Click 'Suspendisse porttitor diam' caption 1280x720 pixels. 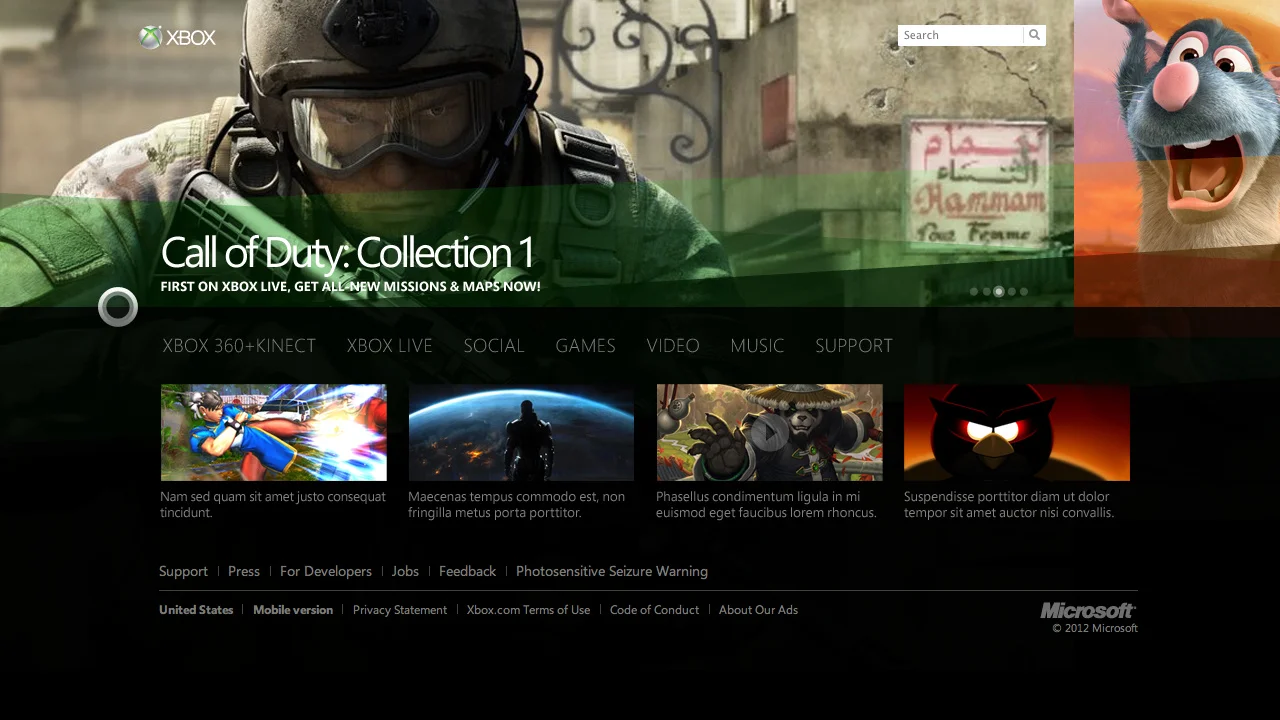tap(1009, 505)
